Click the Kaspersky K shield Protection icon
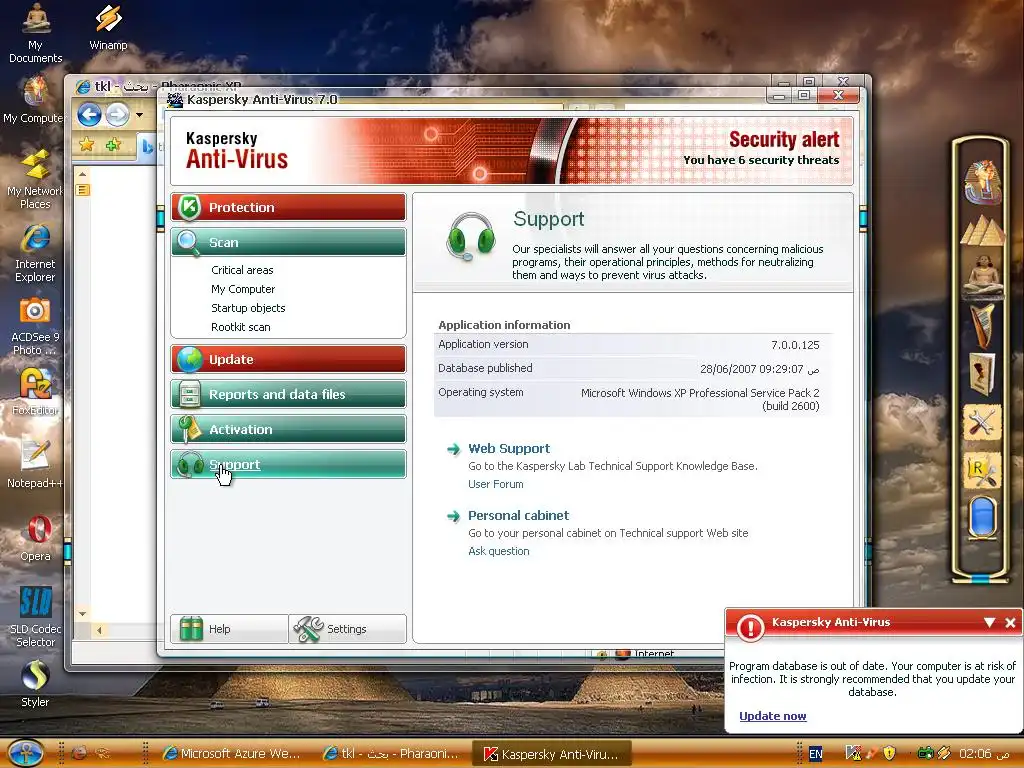This screenshot has height=768, width=1024. coord(189,207)
